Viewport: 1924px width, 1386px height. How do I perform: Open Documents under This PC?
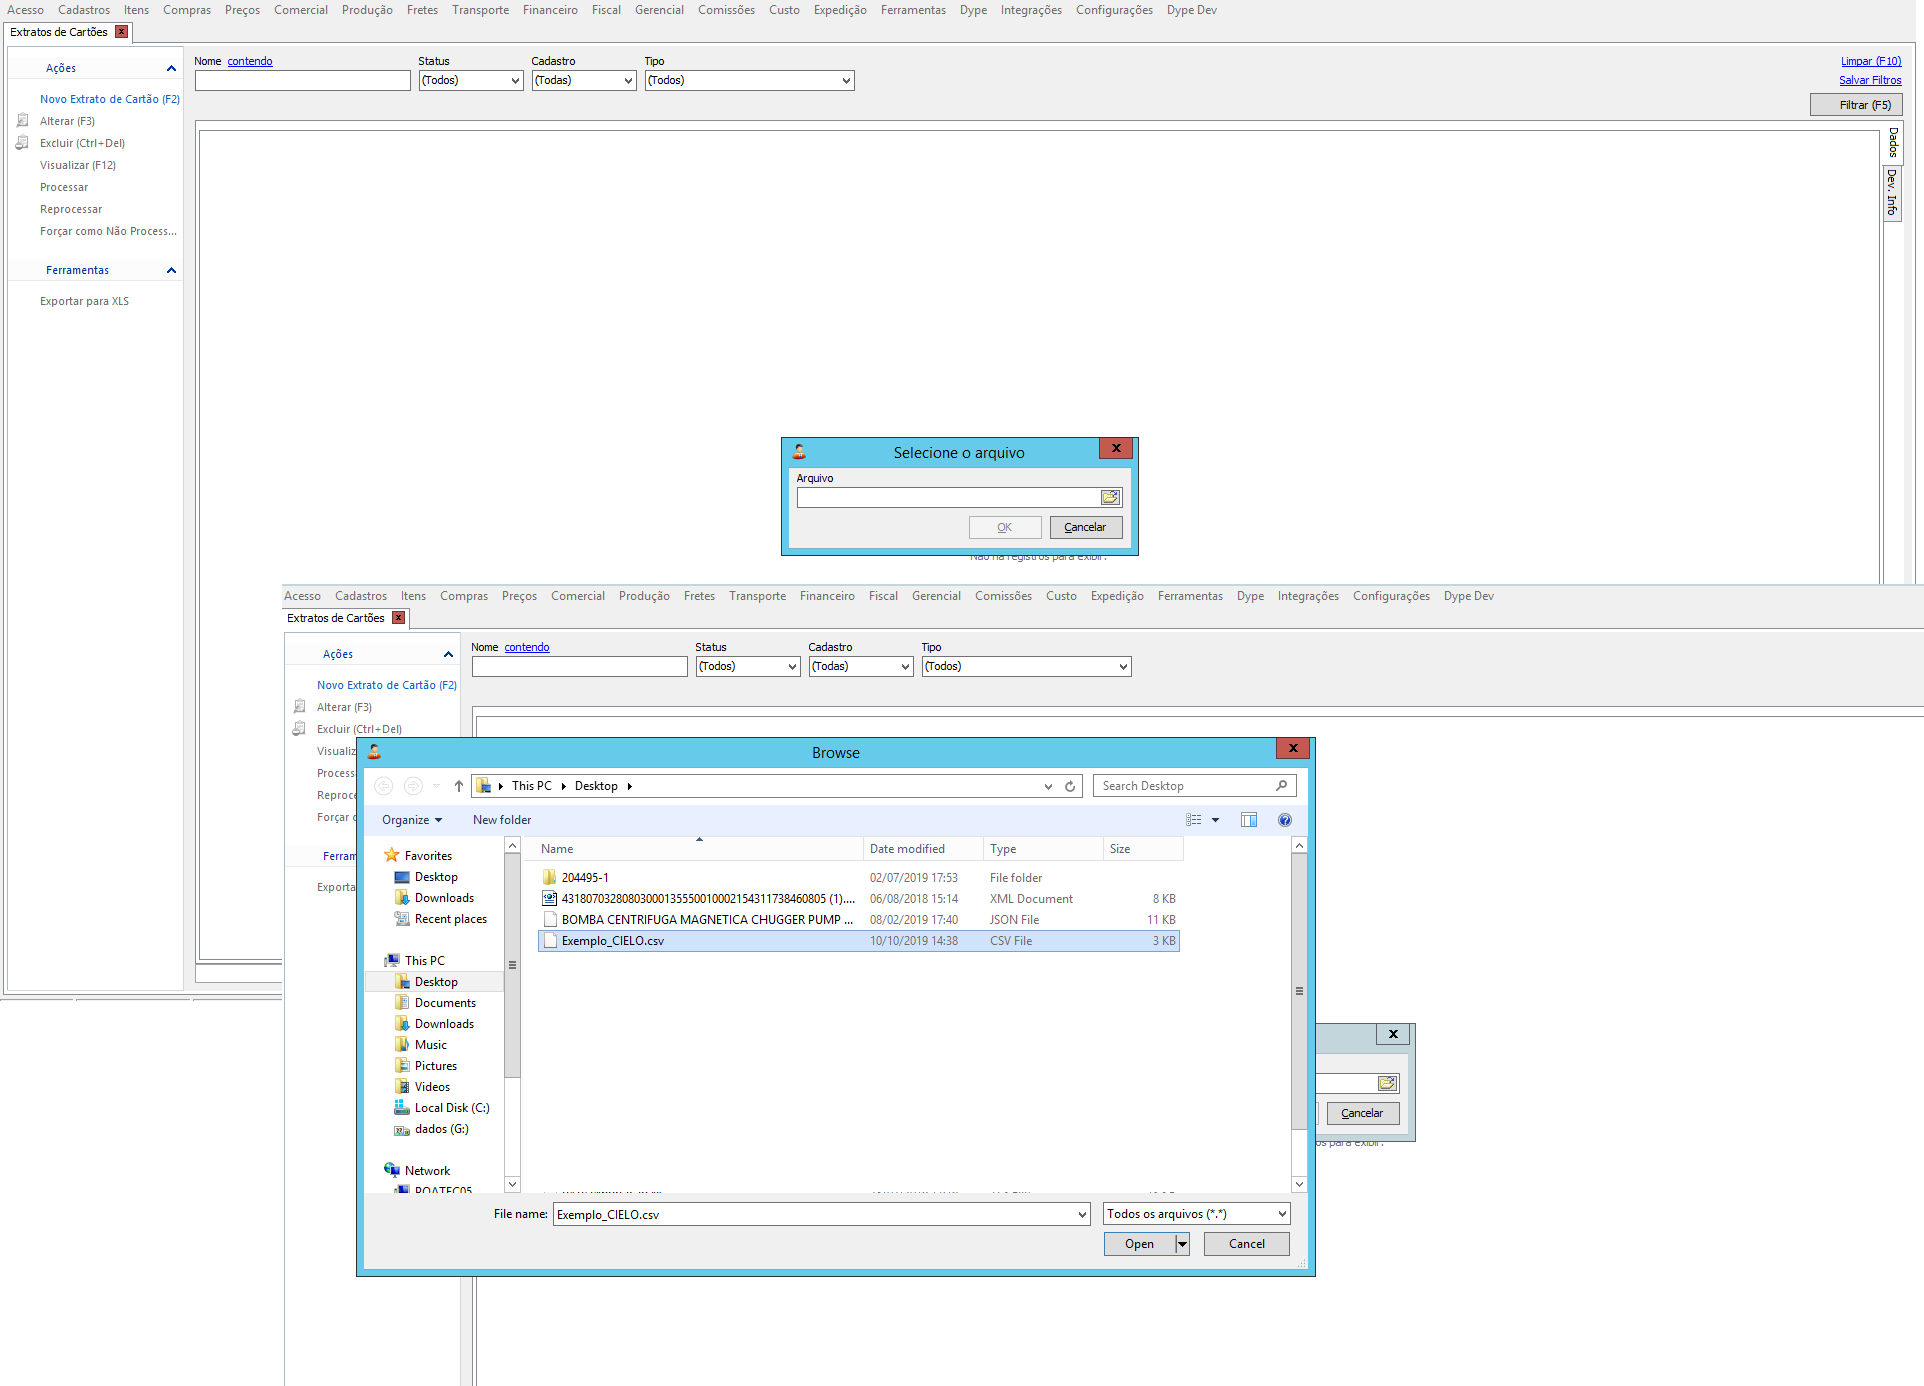pos(445,1002)
